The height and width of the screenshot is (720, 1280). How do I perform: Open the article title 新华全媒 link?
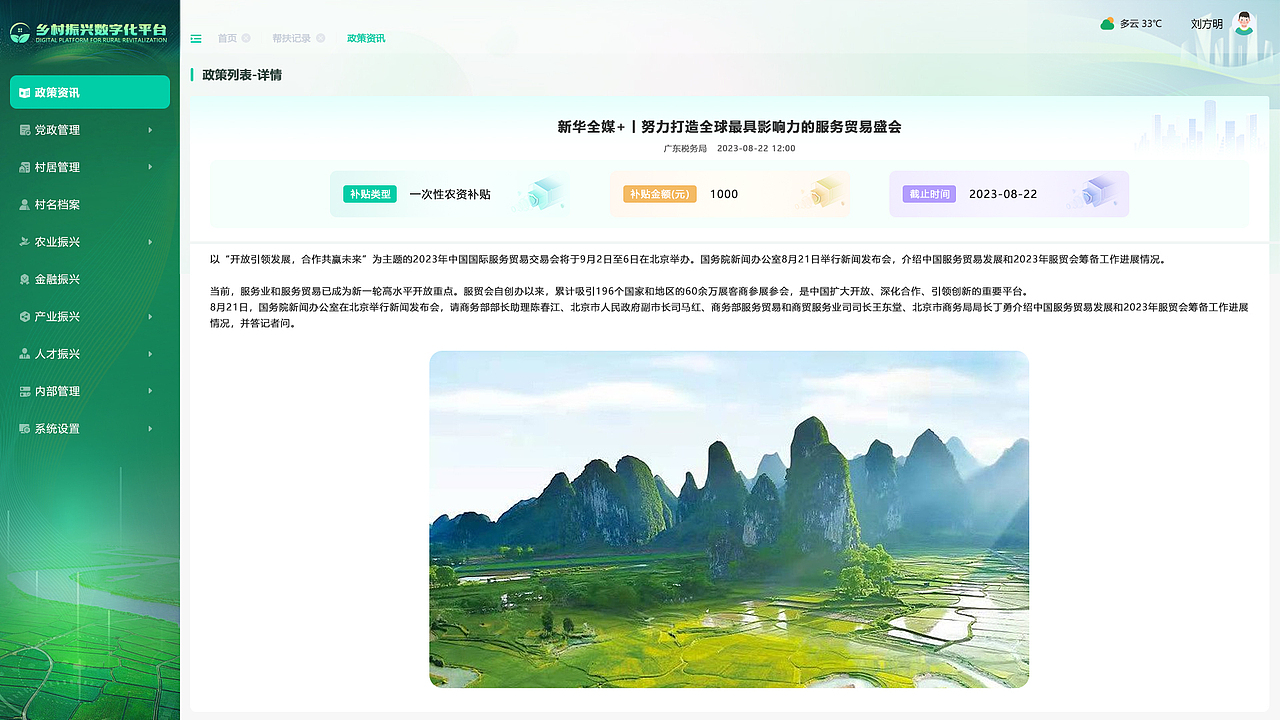728,127
